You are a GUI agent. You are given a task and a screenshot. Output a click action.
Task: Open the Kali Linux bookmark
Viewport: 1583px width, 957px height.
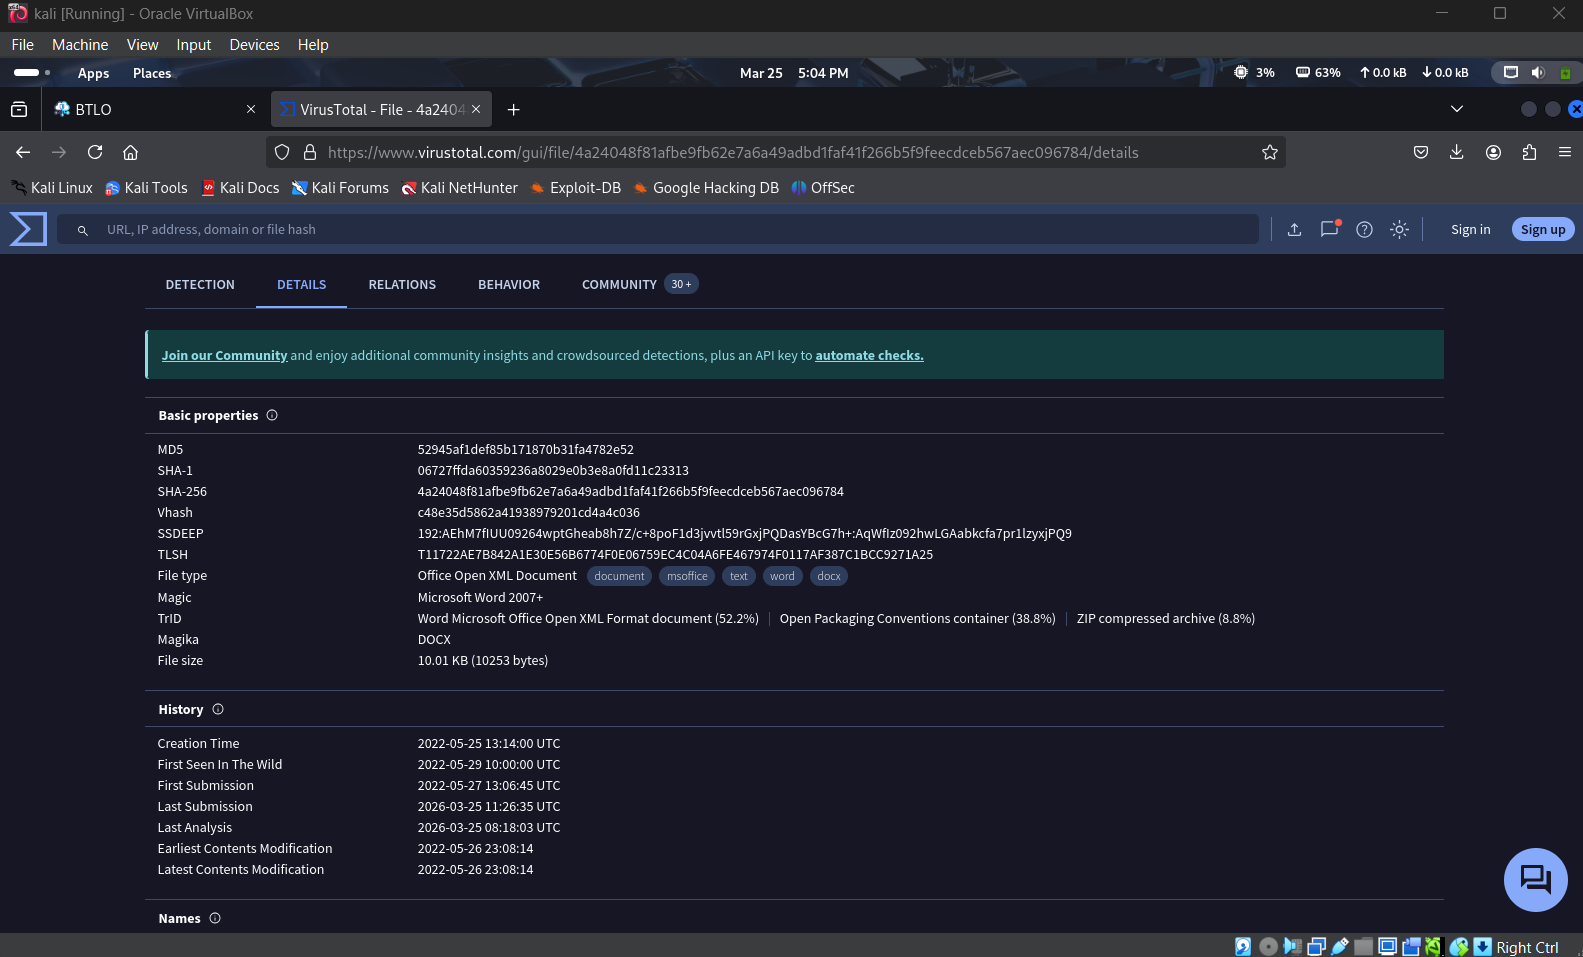tap(52, 188)
